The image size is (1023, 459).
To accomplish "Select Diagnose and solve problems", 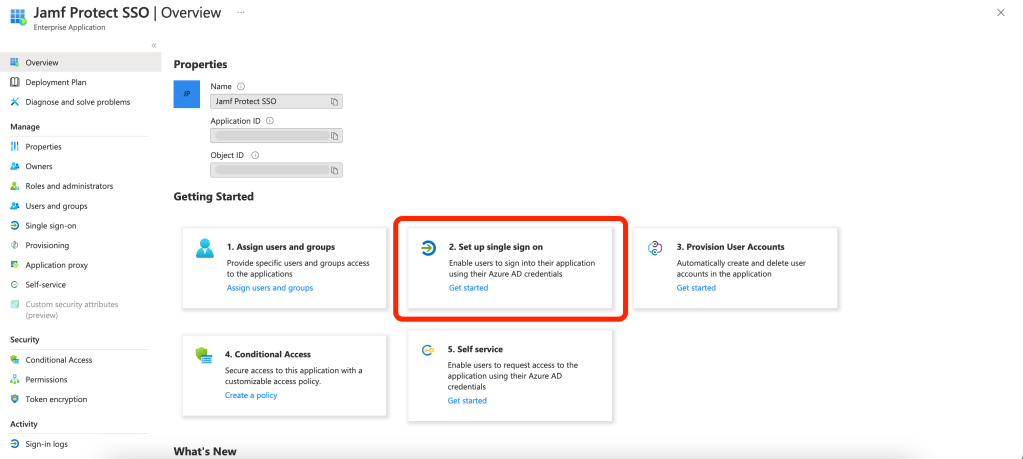I will coord(77,102).
